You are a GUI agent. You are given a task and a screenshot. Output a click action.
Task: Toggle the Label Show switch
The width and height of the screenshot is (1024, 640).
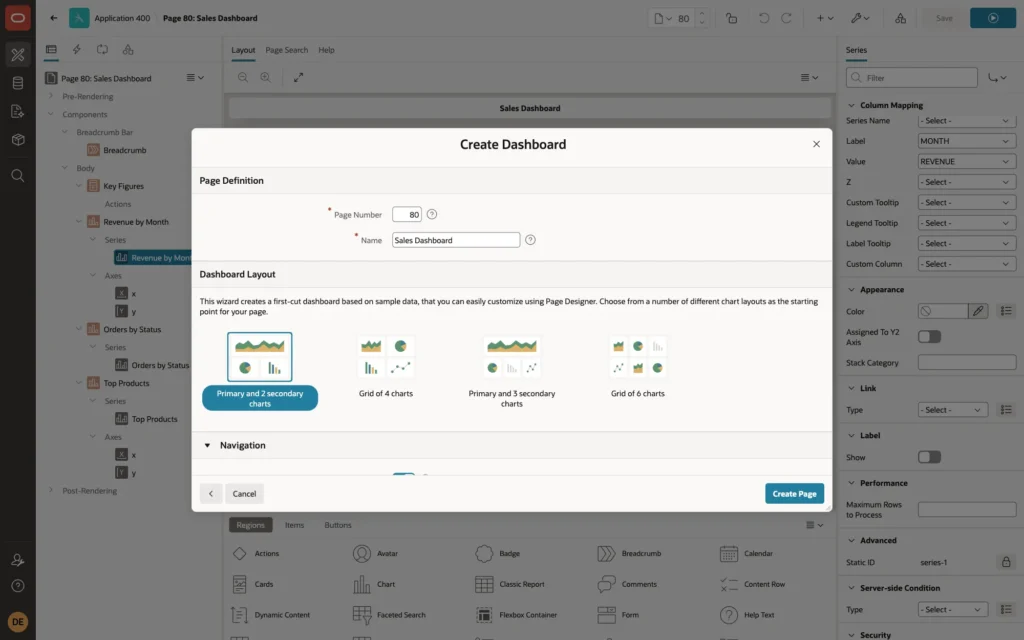coord(929,457)
